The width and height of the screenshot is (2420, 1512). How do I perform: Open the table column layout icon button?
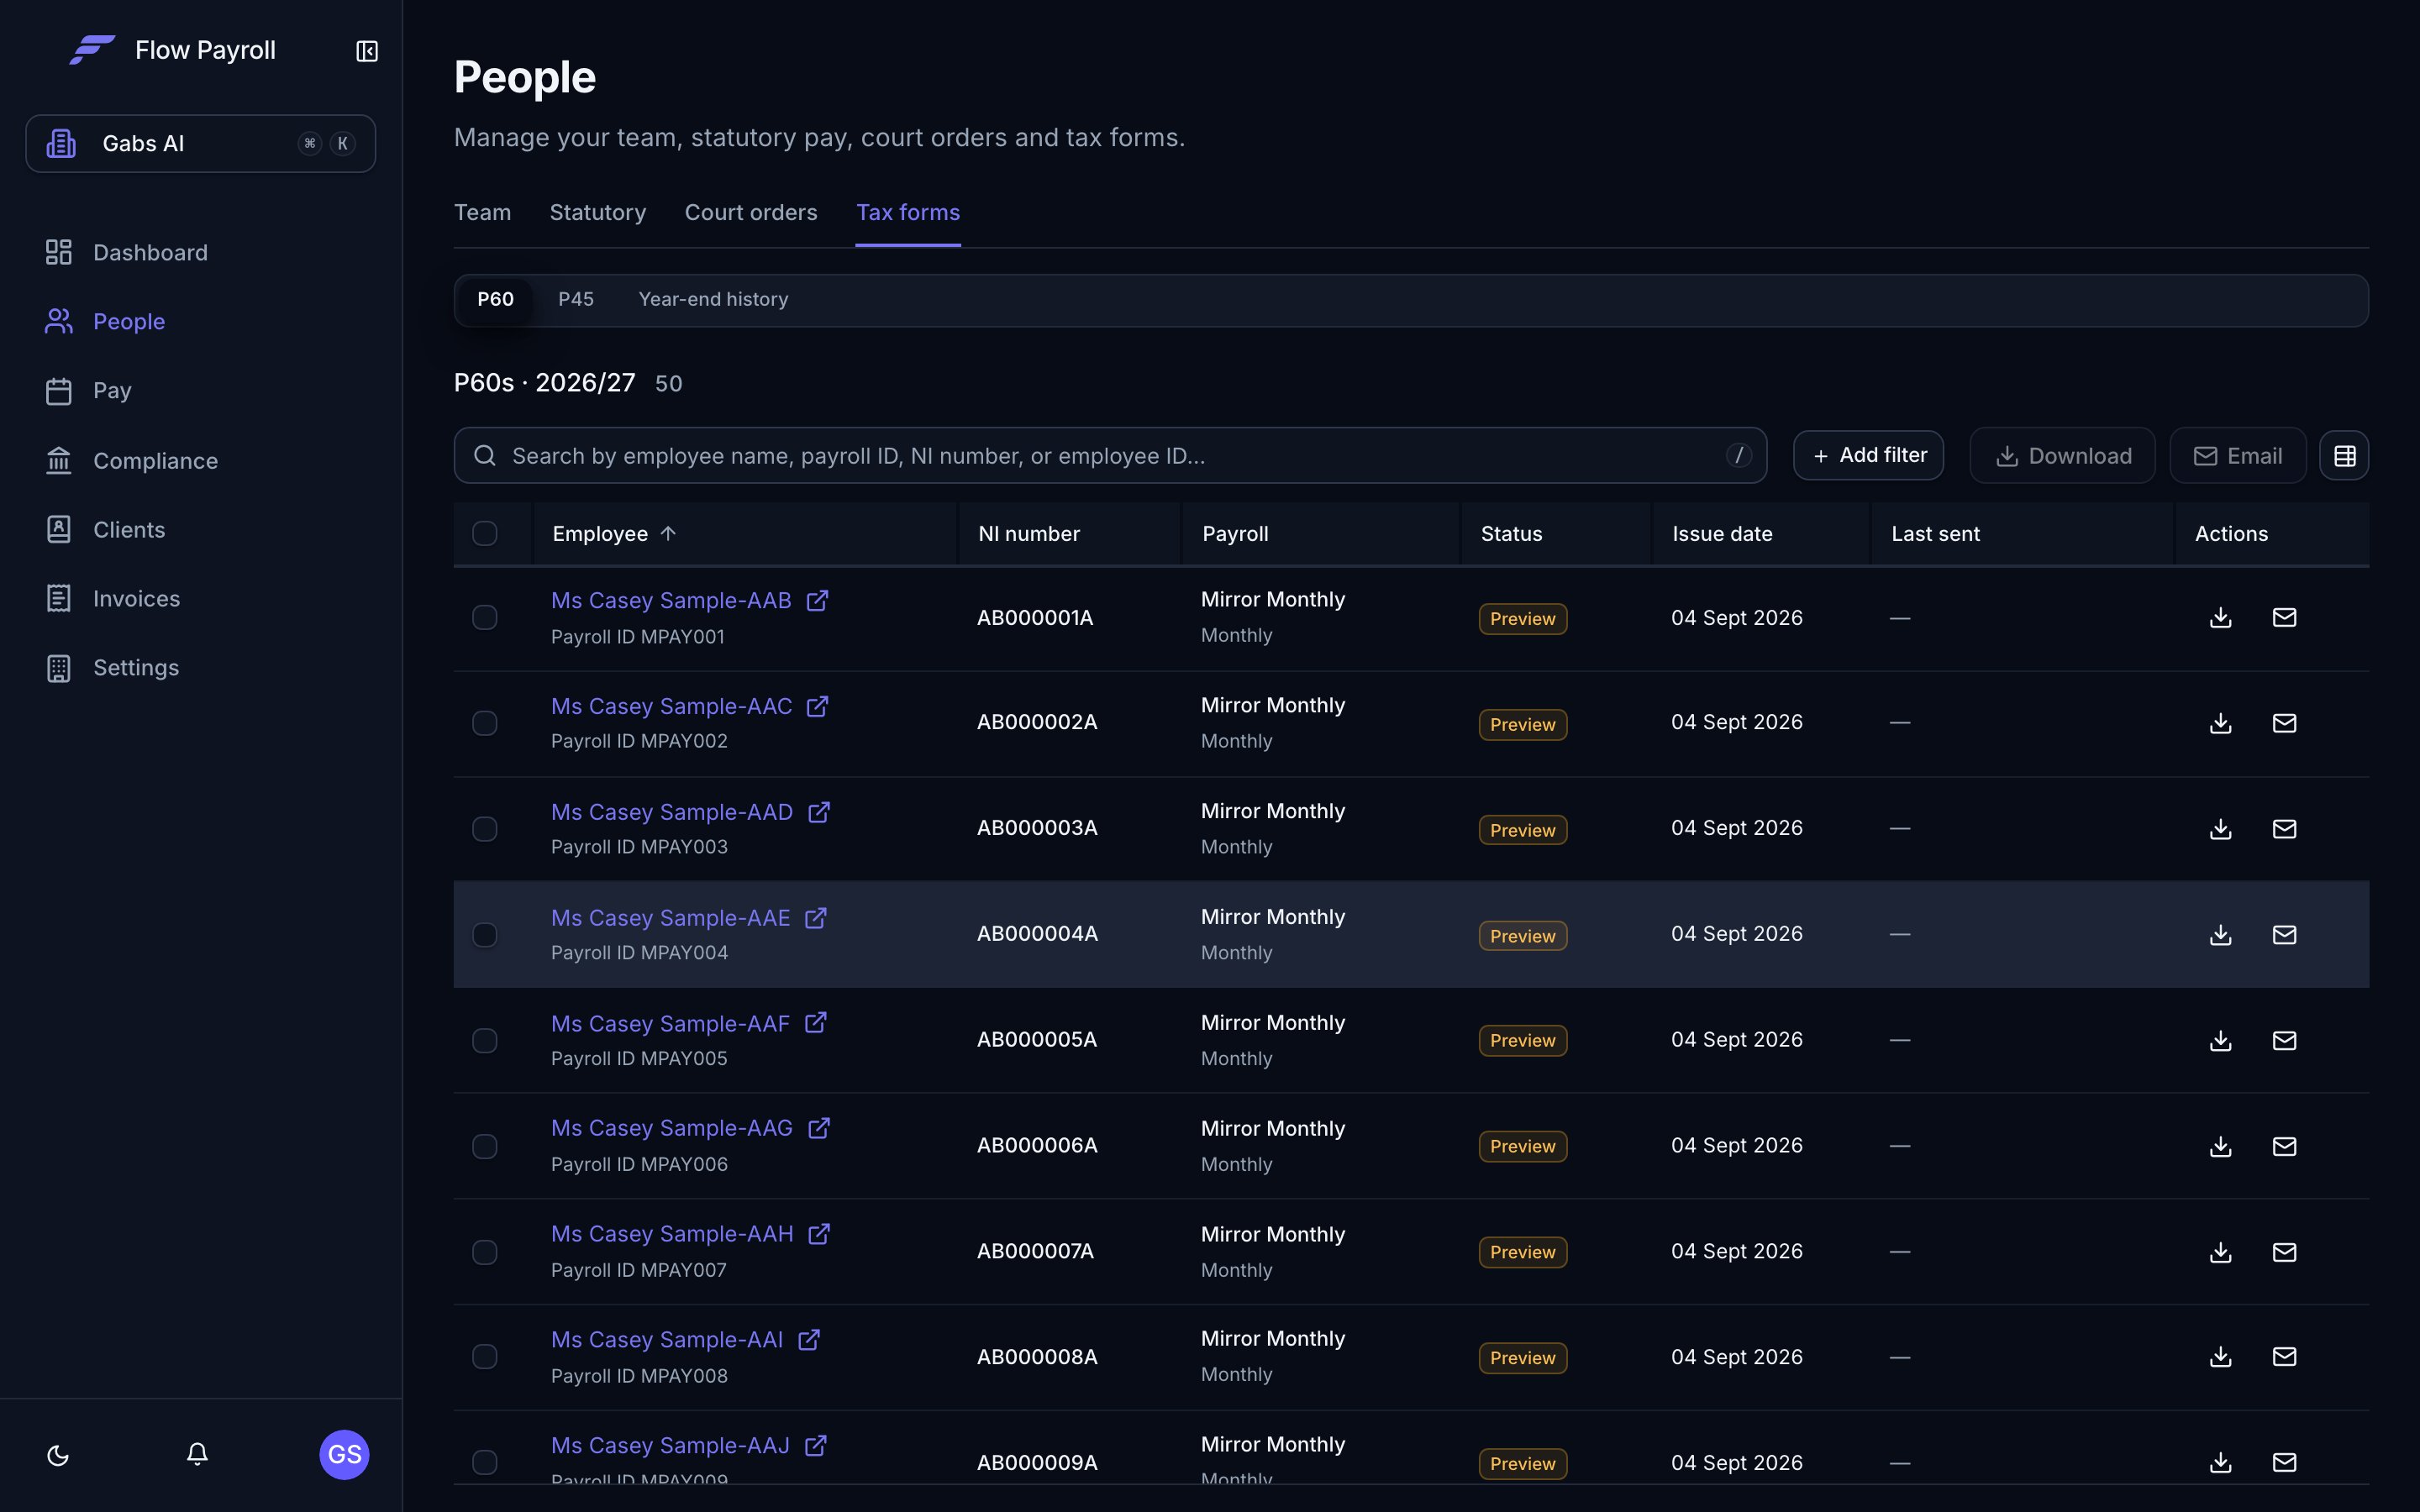pos(2344,456)
